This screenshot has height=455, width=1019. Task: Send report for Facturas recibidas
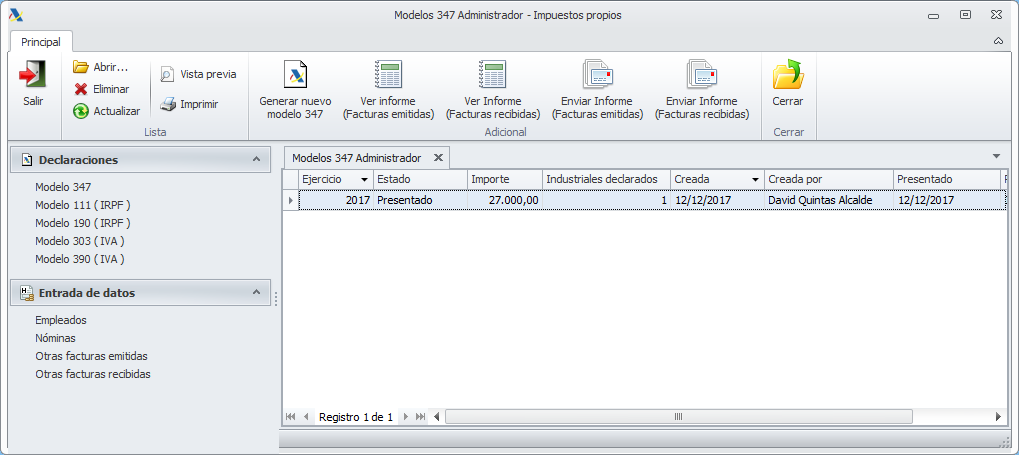(x=702, y=90)
